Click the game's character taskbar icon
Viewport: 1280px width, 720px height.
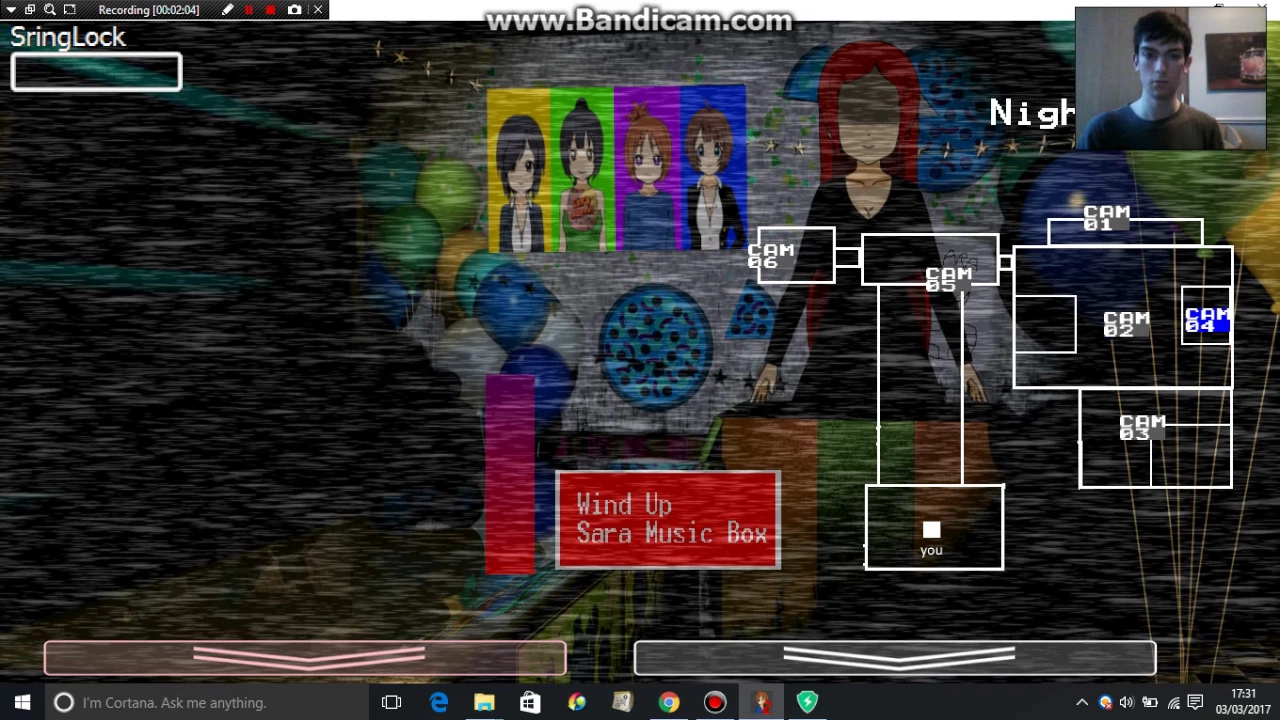[x=761, y=702]
